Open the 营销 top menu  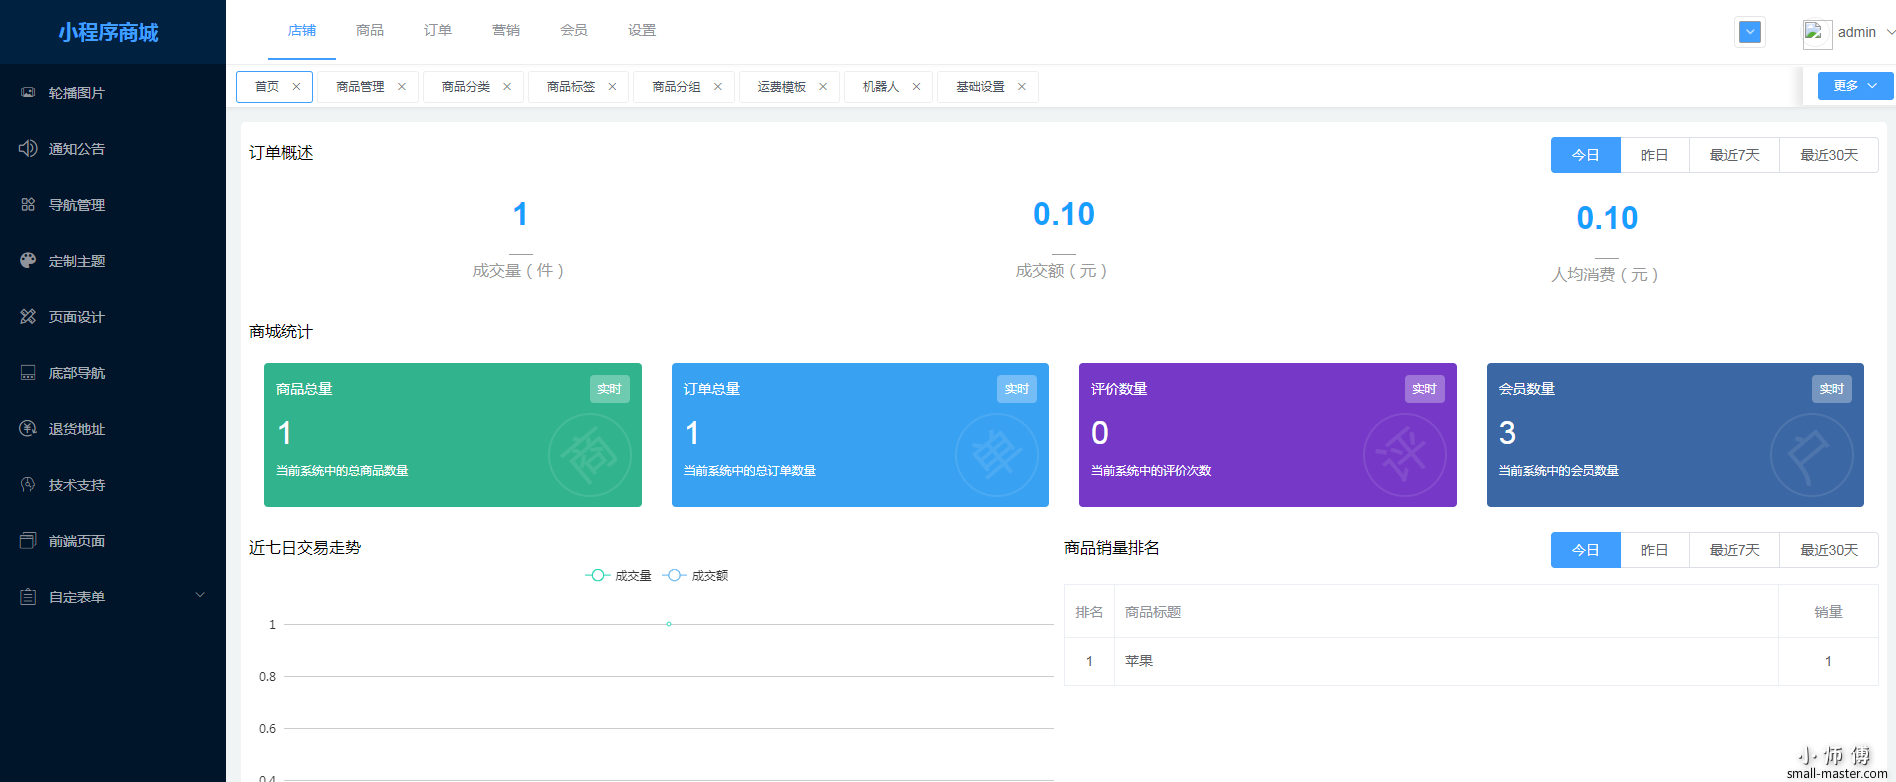coord(506,31)
